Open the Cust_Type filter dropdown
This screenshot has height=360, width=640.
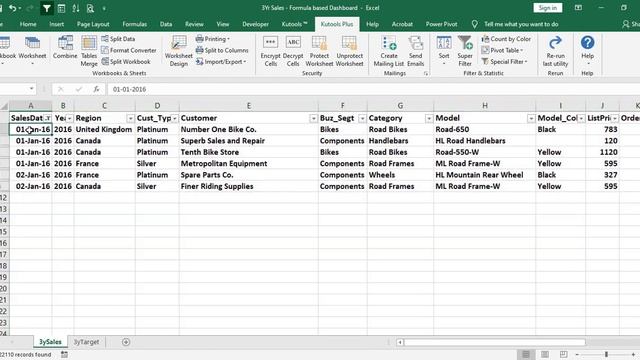click(174, 118)
